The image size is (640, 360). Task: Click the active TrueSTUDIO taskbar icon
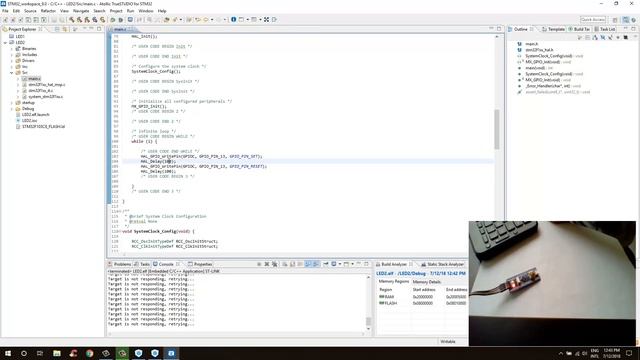coord(171,353)
